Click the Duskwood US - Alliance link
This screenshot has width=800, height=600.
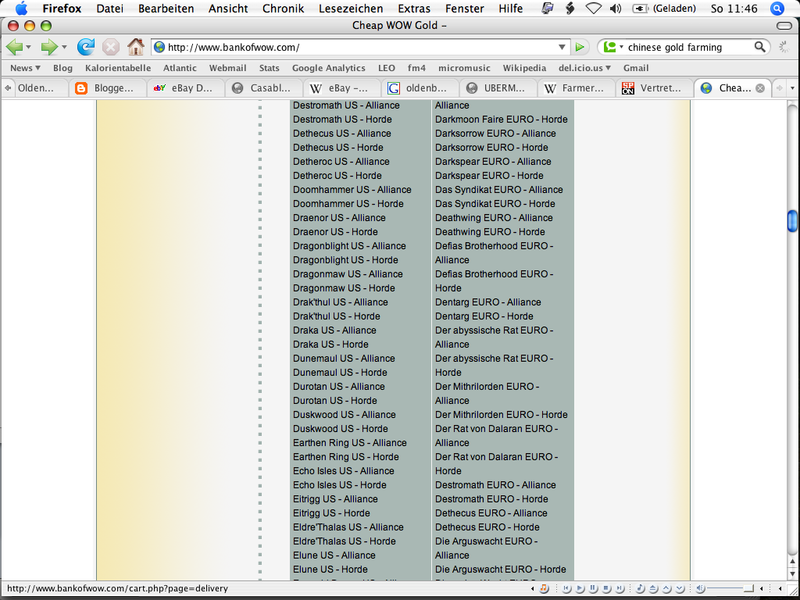344,415
